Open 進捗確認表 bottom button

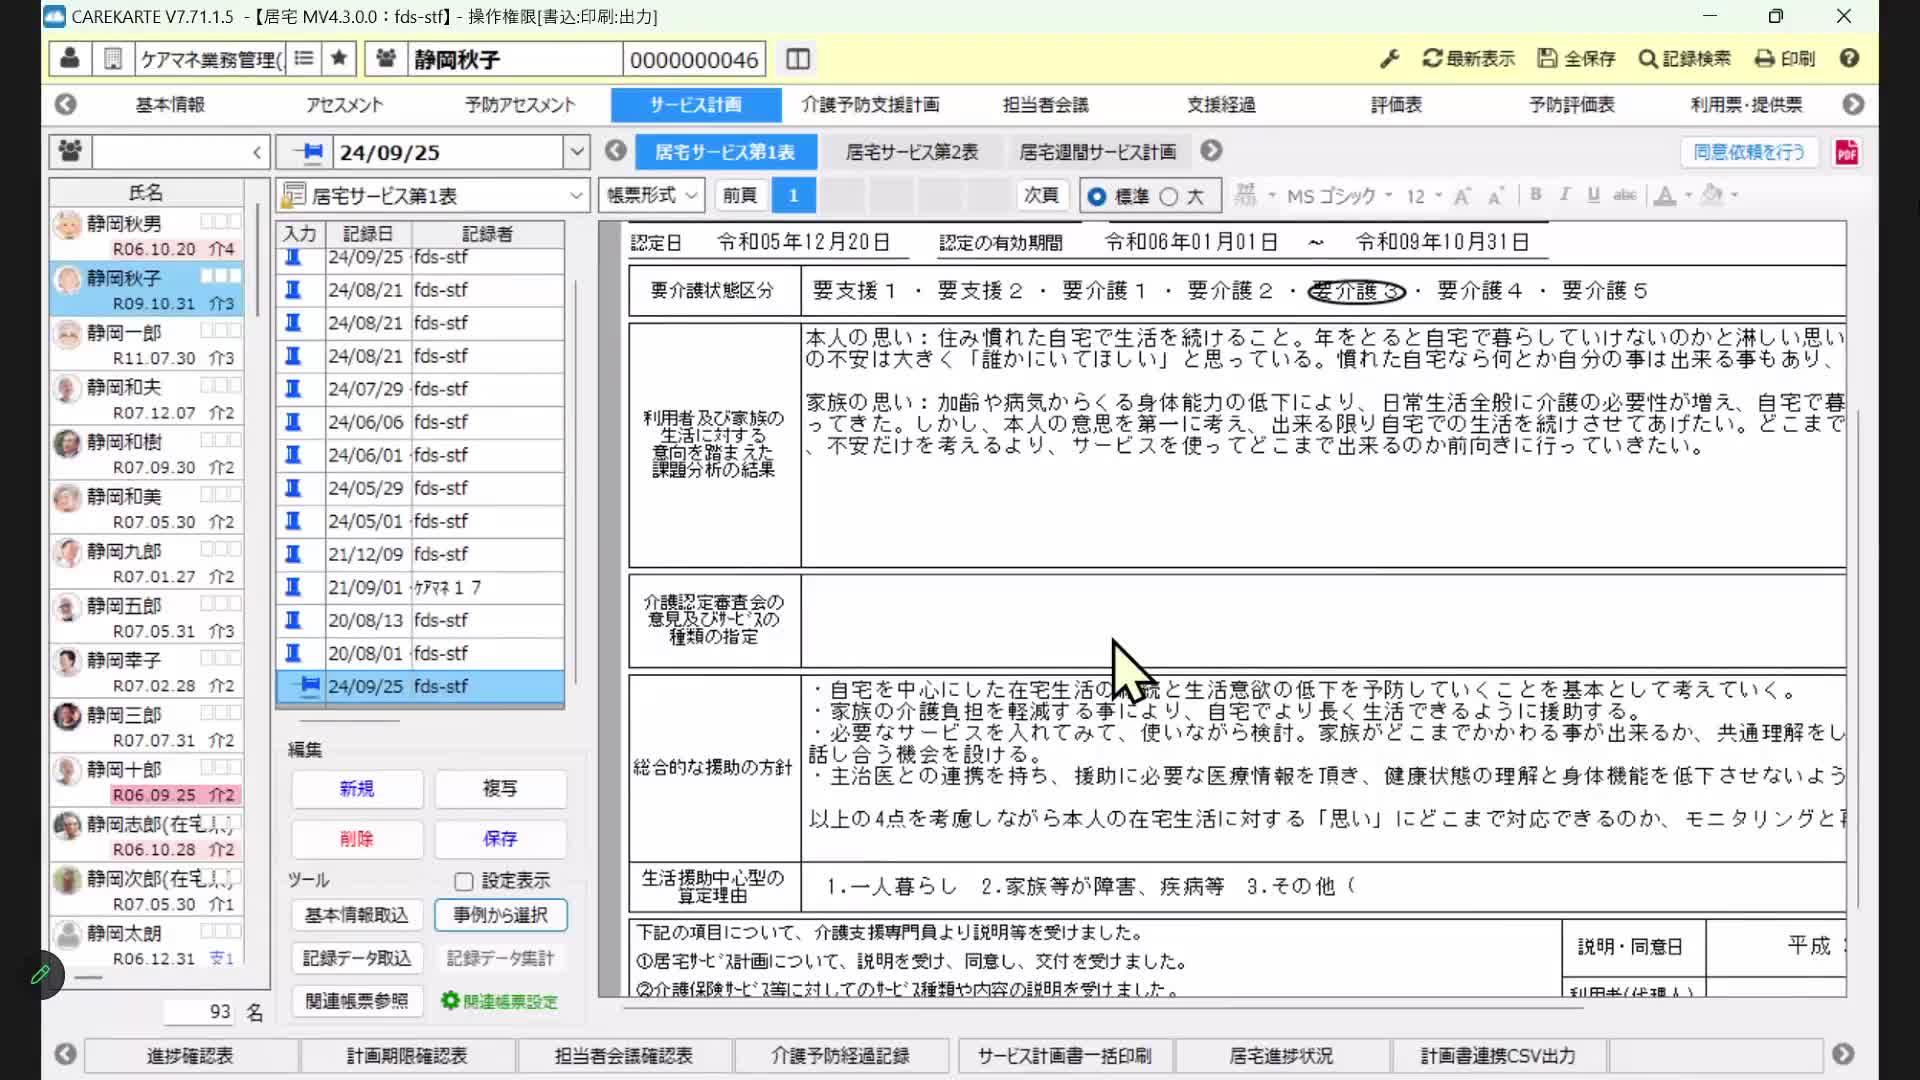click(190, 1056)
